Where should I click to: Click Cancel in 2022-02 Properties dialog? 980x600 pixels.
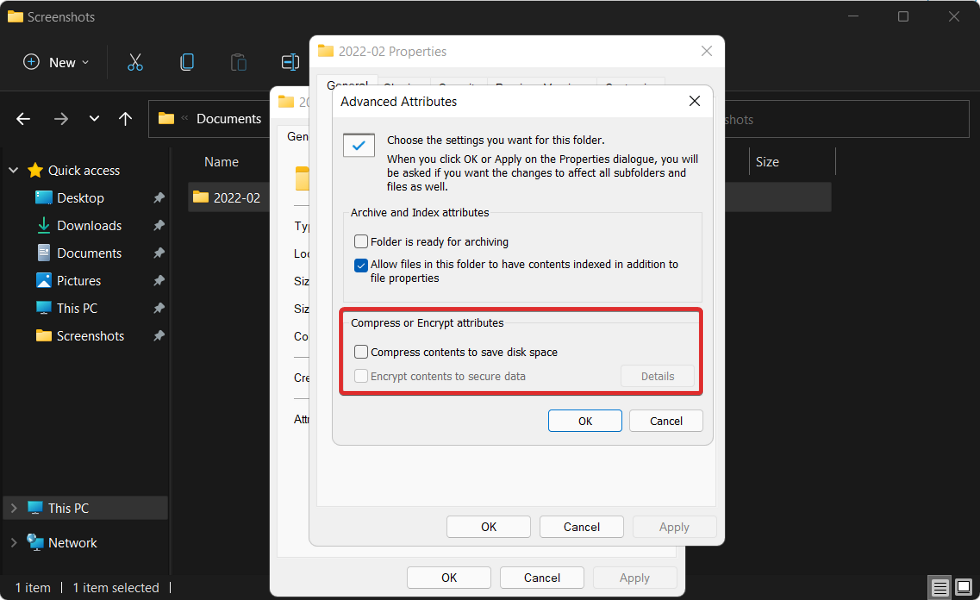pos(581,527)
